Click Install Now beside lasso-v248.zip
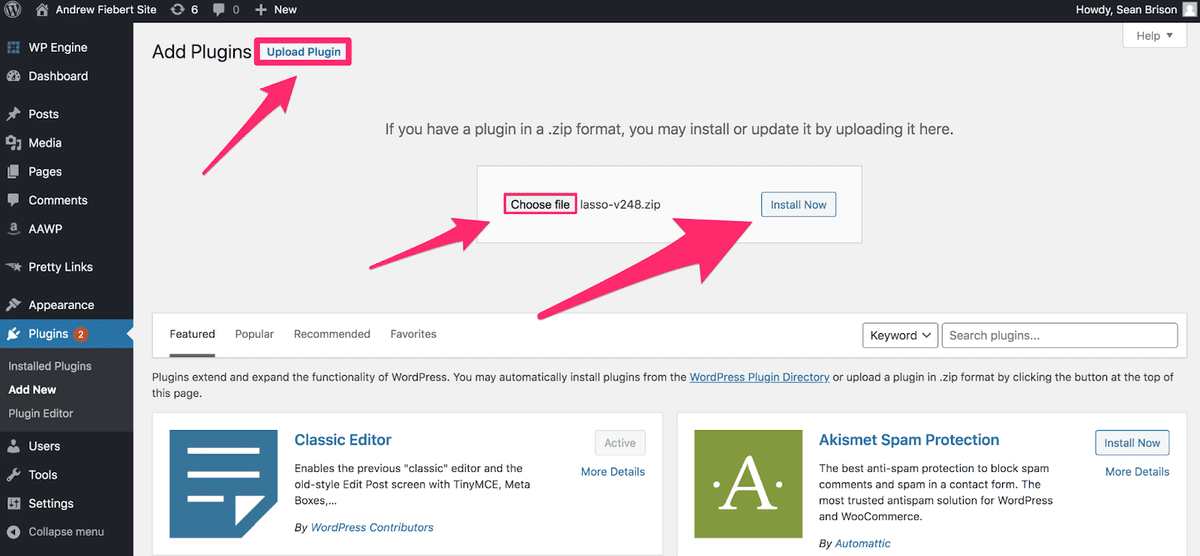Image resolution: width=1200 pixels, height=556 pixels. [x=798, y=205]
